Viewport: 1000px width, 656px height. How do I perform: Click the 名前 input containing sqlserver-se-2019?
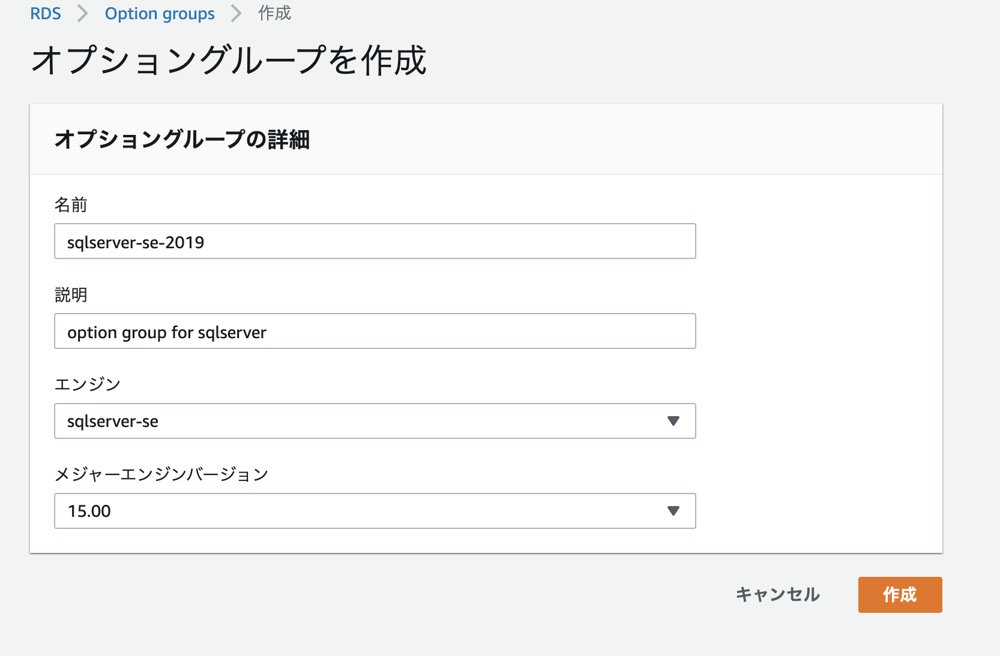pyautogui.click(x=374, y=241)
